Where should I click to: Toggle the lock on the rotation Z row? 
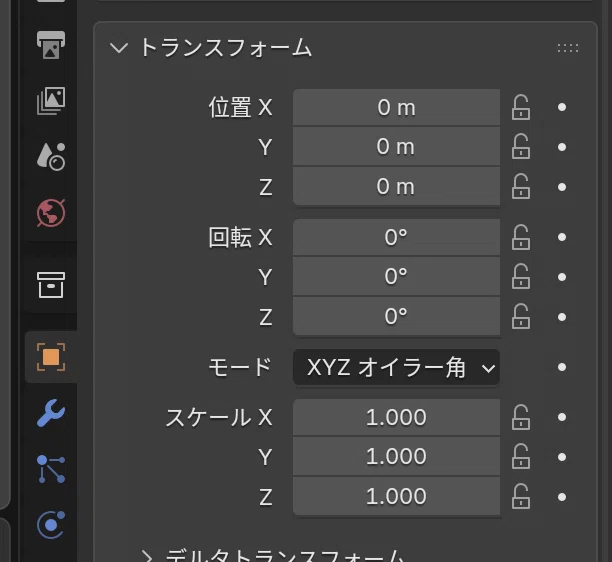[521, 317]
